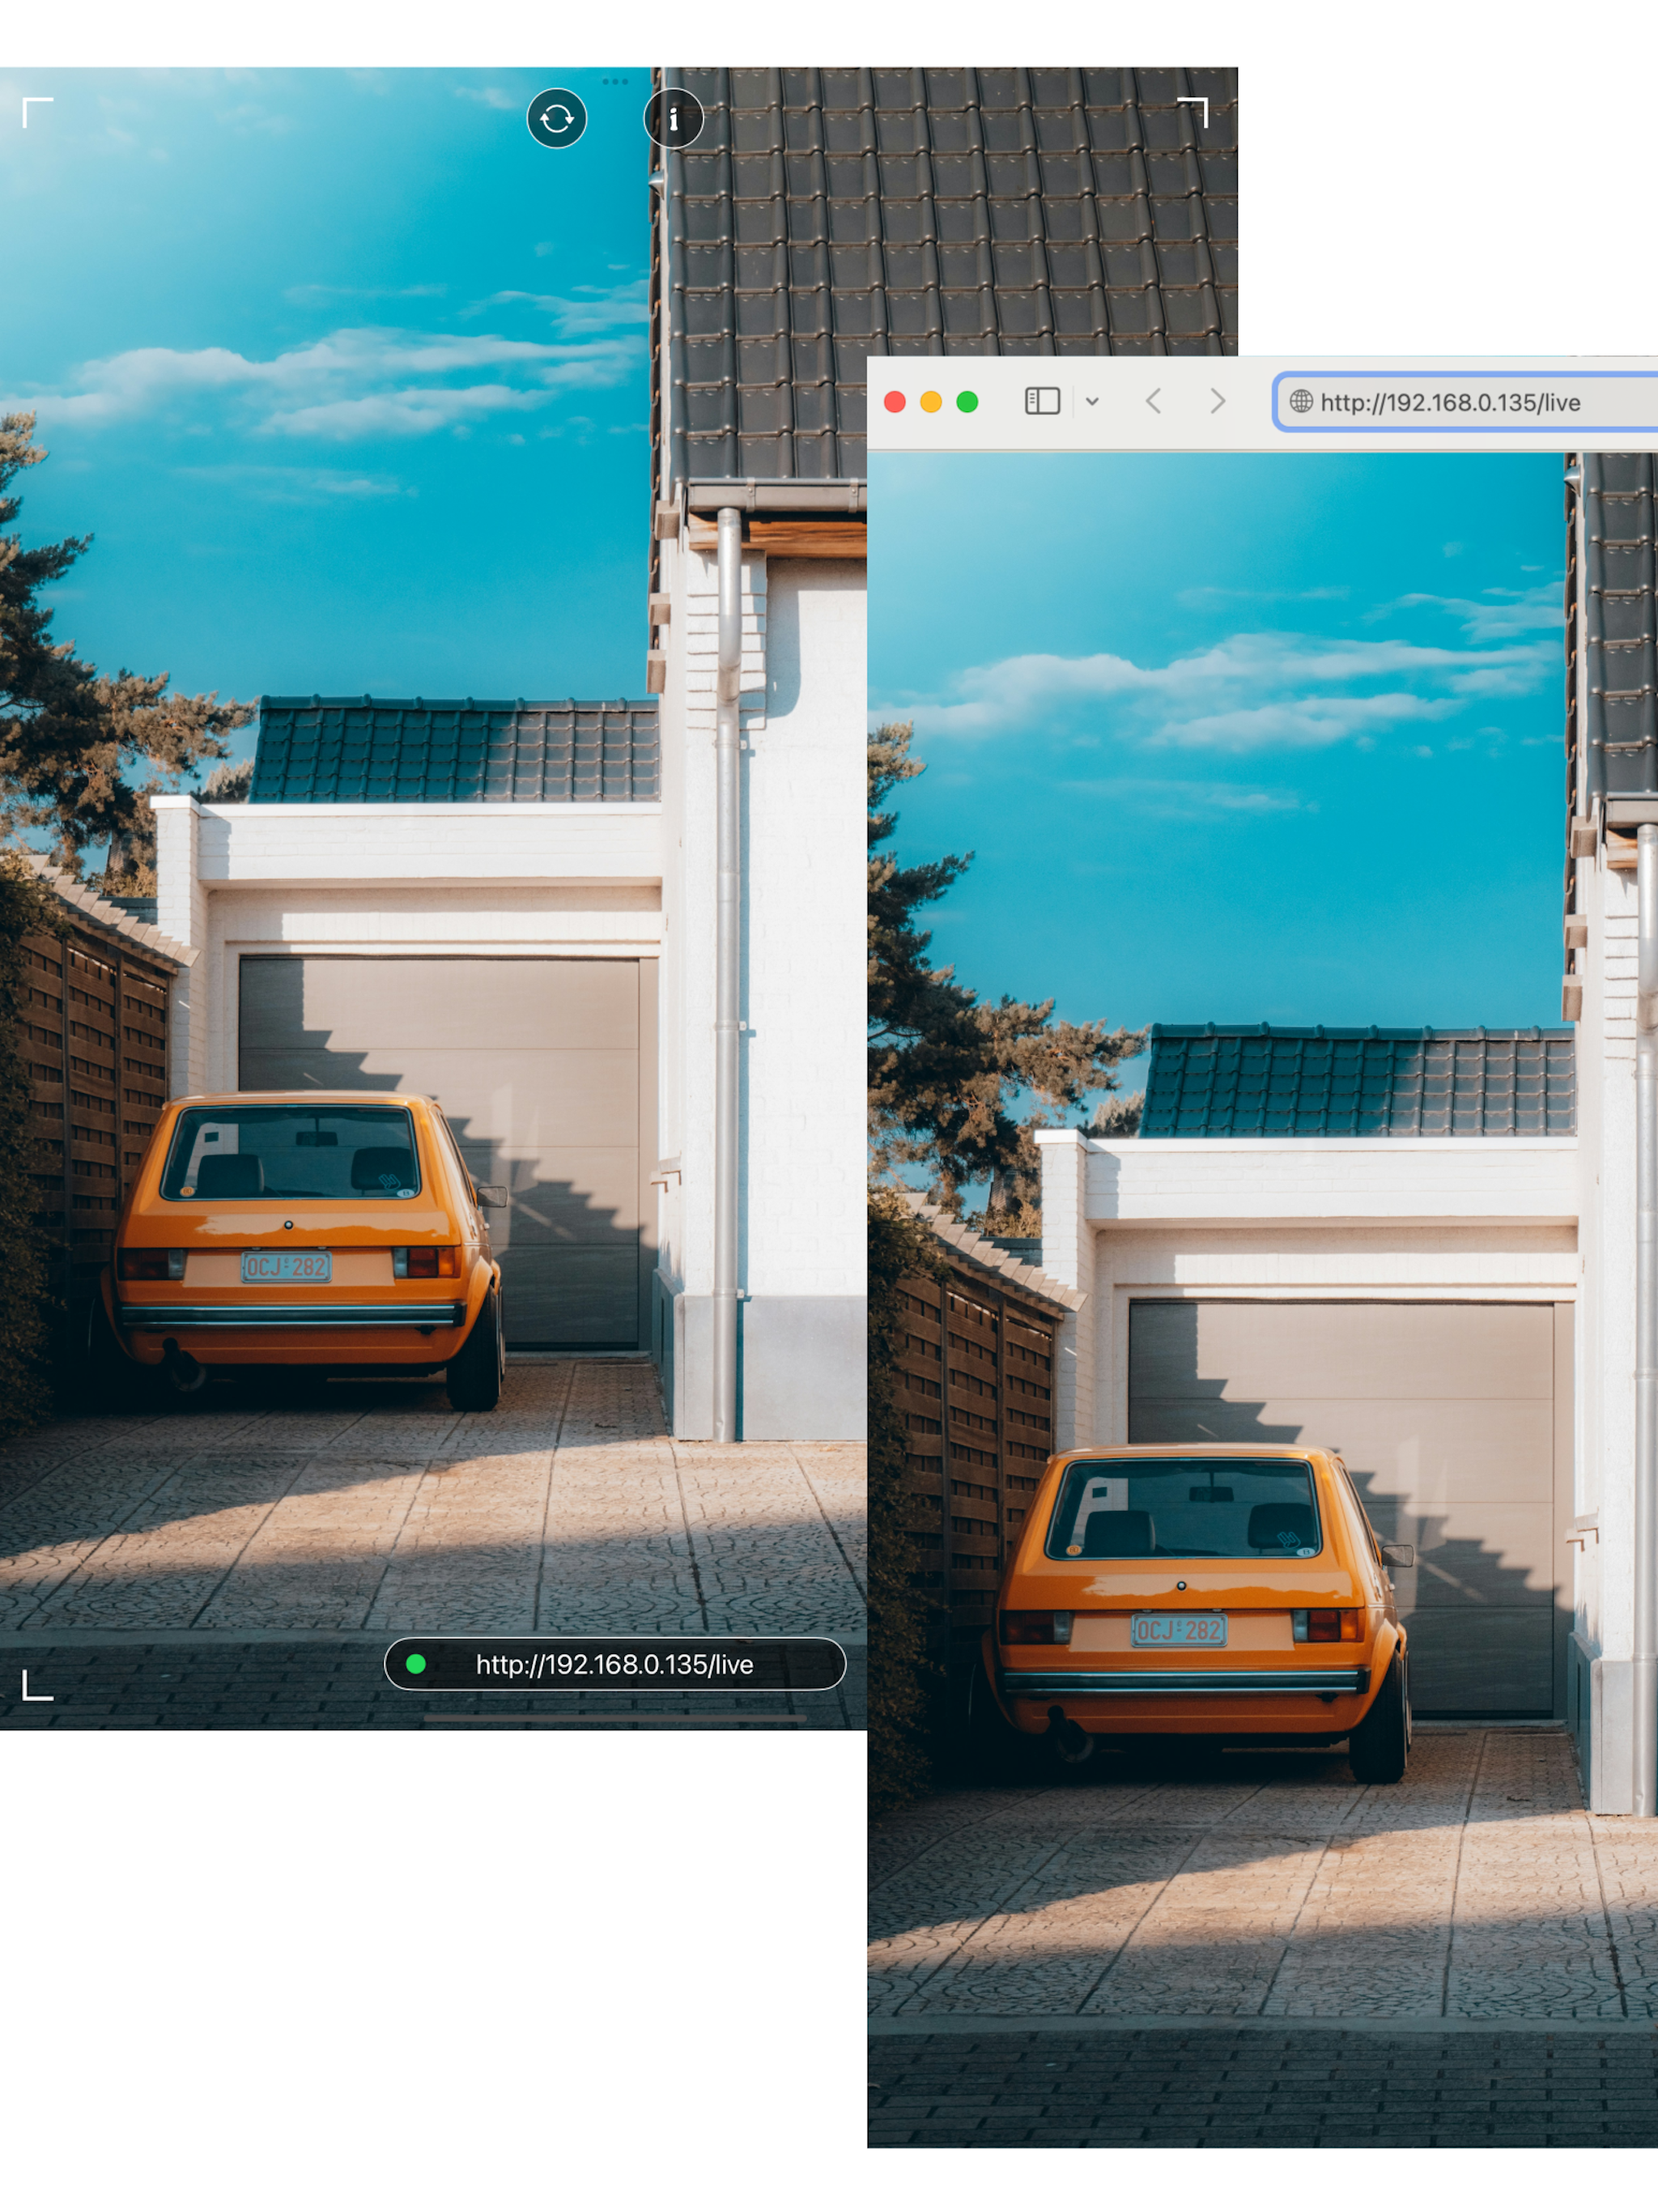Tap the live stream URL pill
The image size is (1658, 2212).
(614, 1664)
